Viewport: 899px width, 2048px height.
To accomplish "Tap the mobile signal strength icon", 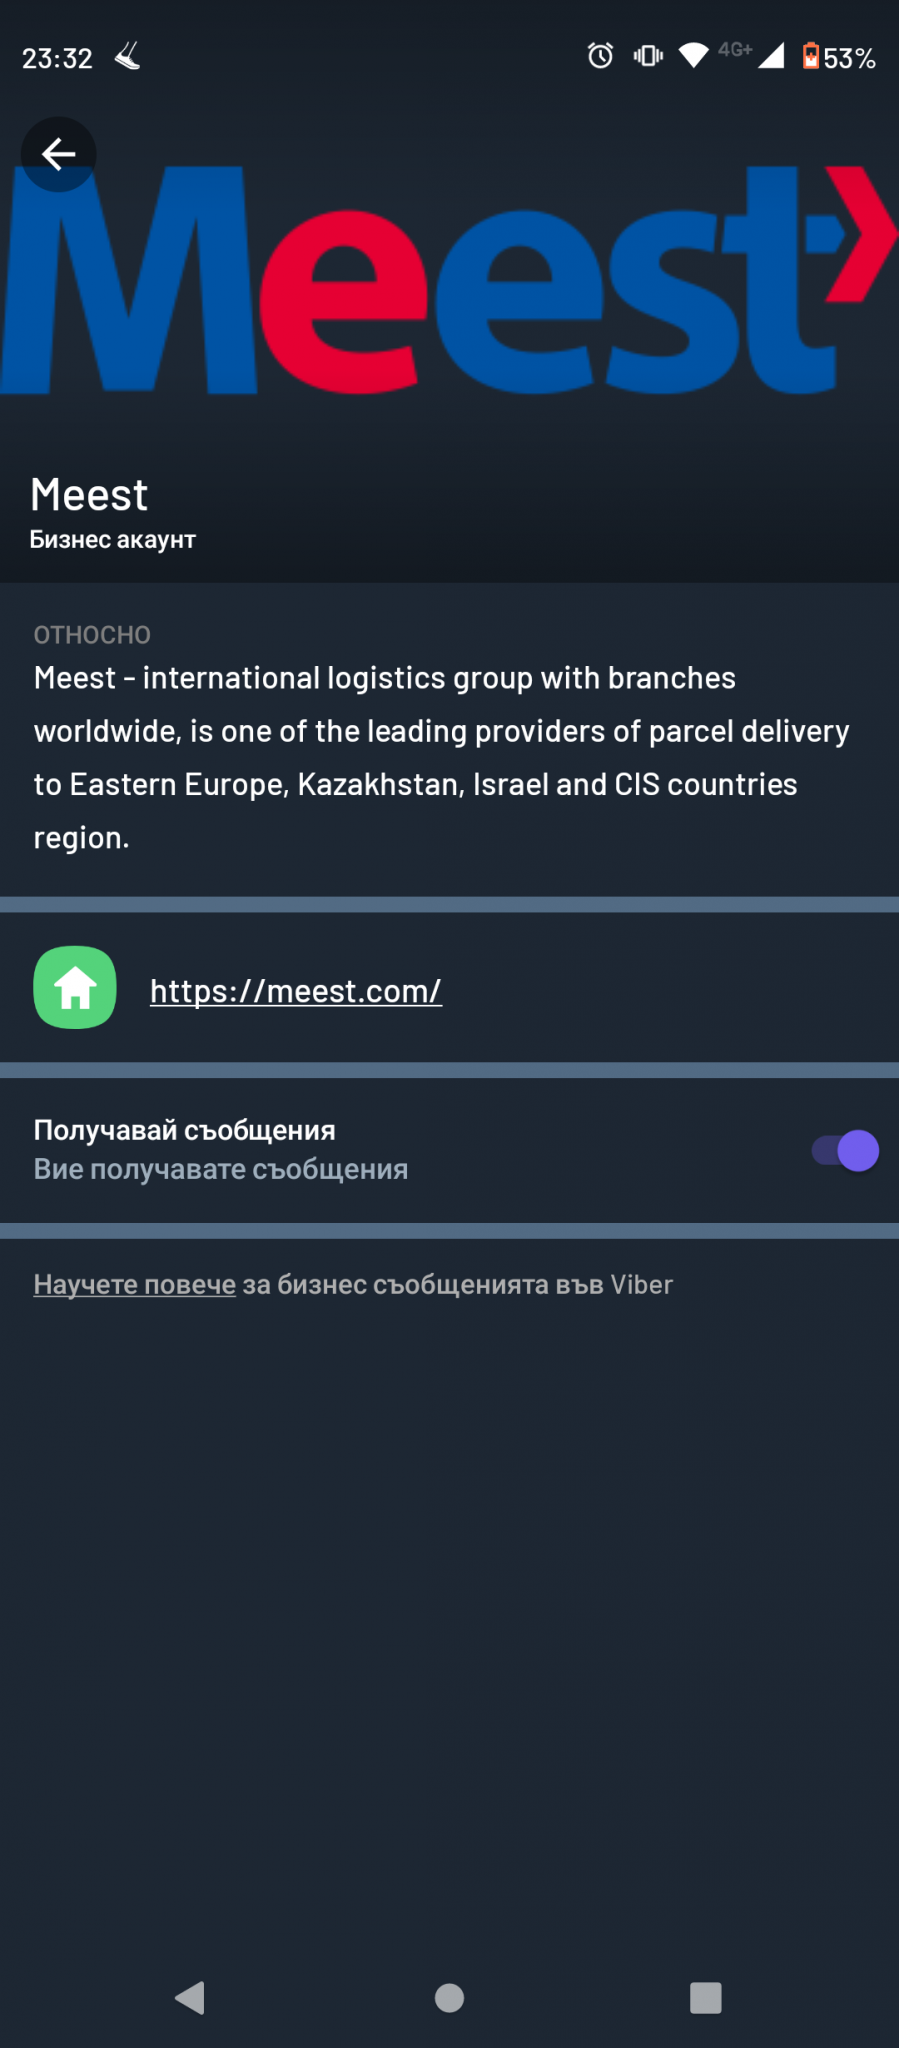I will pyautogui.click(x=770, y=56).
